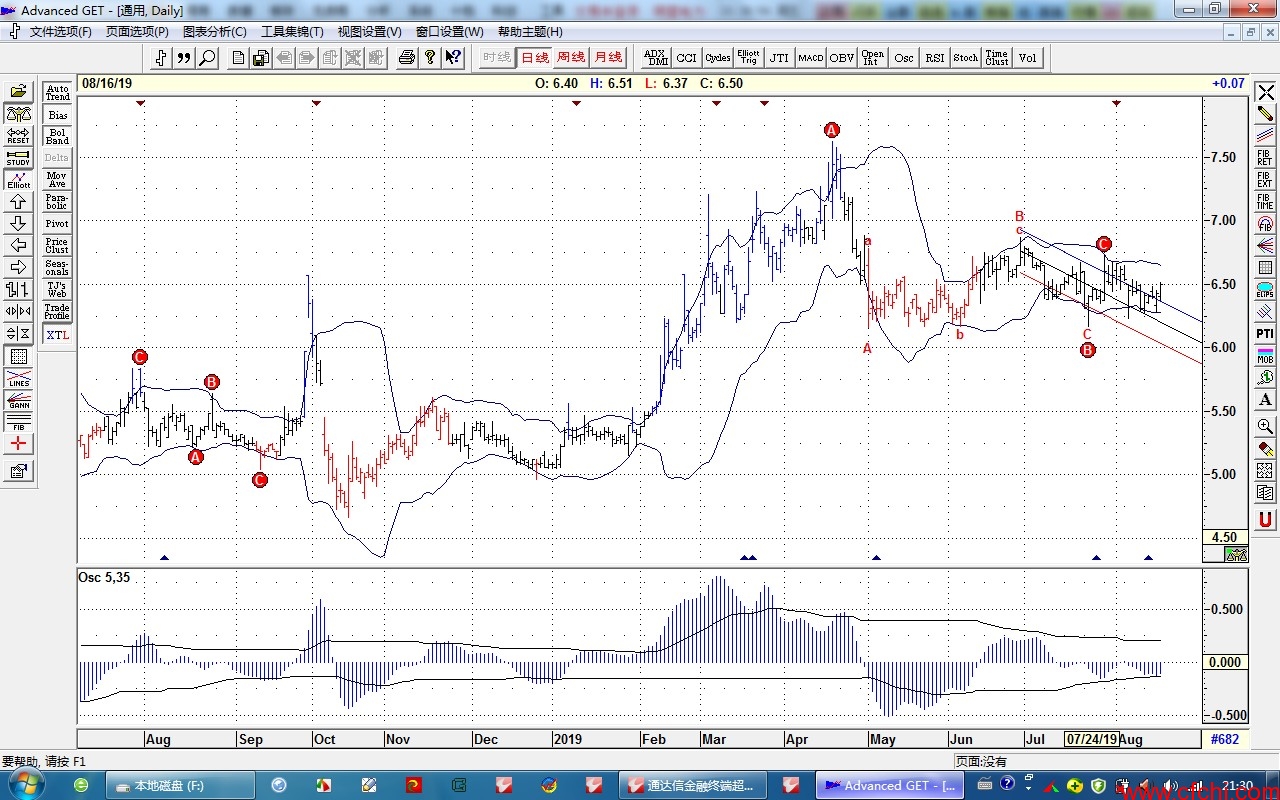Click the circled A label at April peak
The image size is (1280, 800).
832,130
